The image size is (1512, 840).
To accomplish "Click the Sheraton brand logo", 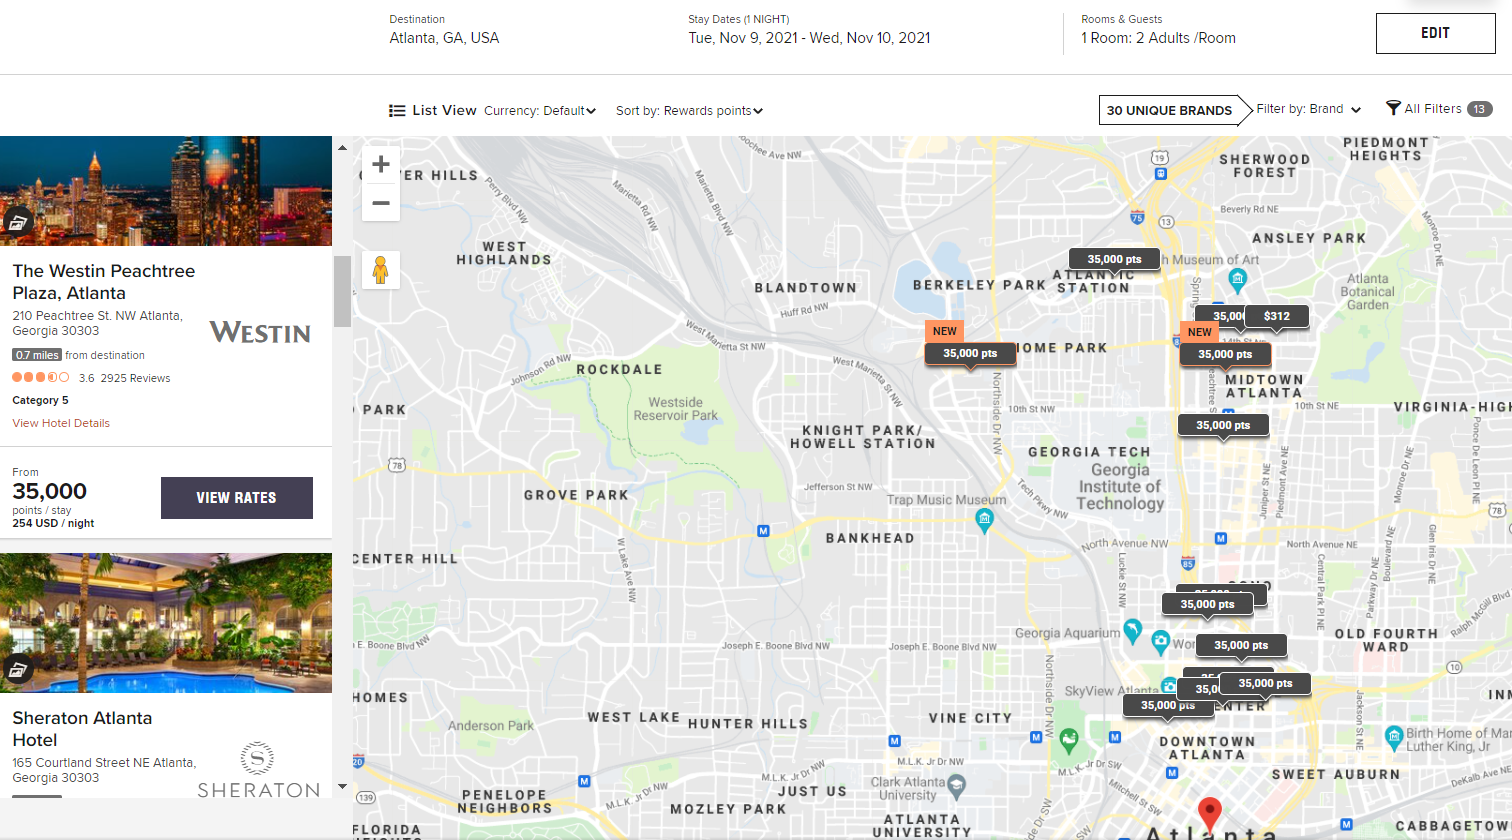I will click(x=258, y=770).
